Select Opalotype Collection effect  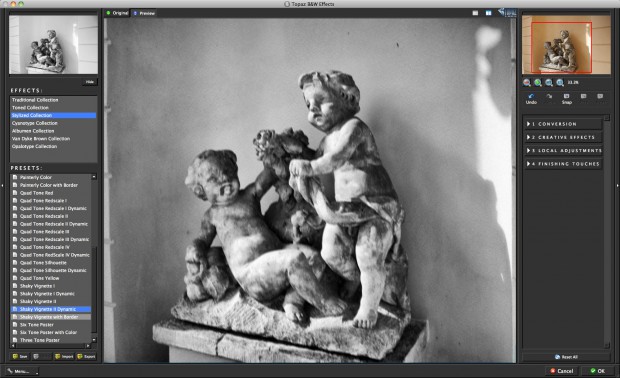click(x=53, y=146)
